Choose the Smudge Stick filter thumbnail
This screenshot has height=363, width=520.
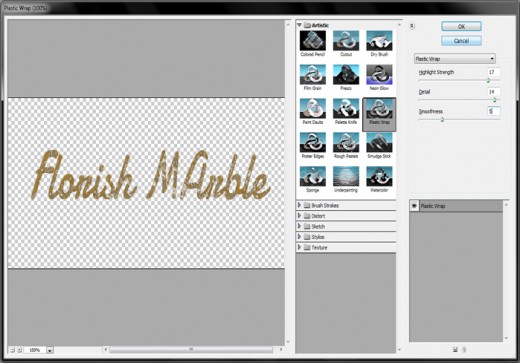click(x=379, y=143)
